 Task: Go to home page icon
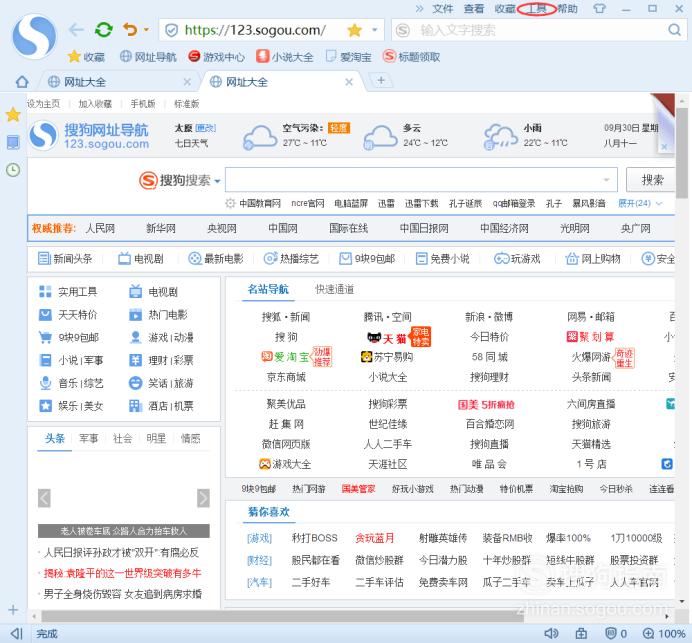click(22, 82)
